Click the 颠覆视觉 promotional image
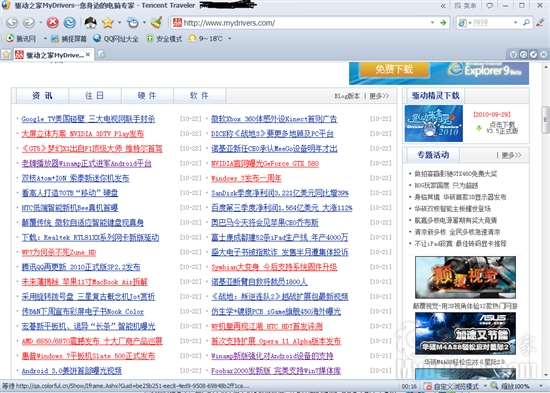 [x=465, y=277]
